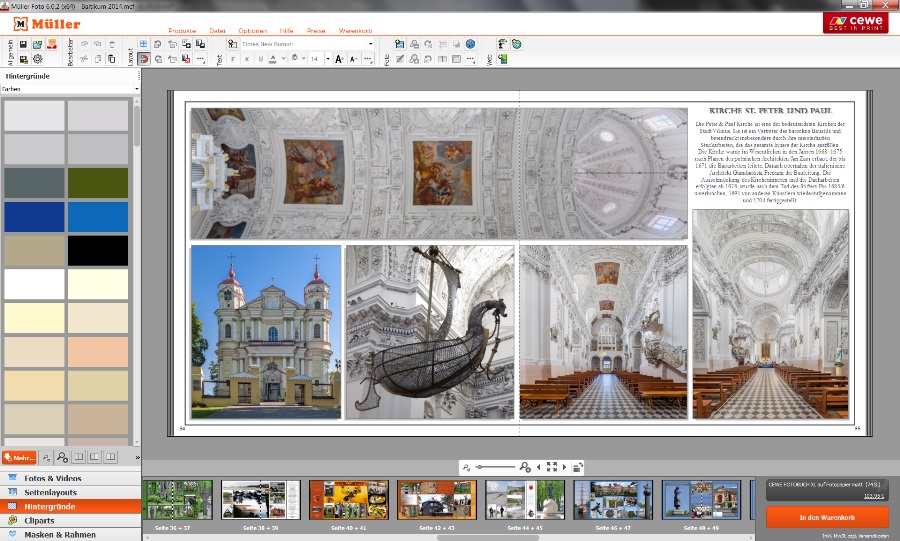Toggle bold text formatting
Viewport: 900px width, 541px height.
[232, 59]
